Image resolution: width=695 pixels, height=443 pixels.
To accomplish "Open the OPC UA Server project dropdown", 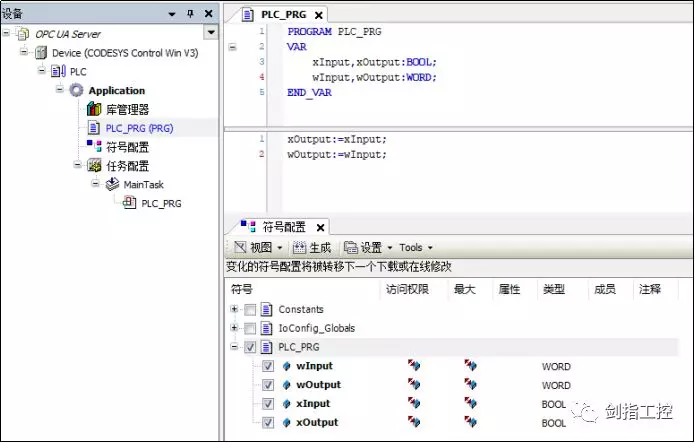I will point(210,33).
